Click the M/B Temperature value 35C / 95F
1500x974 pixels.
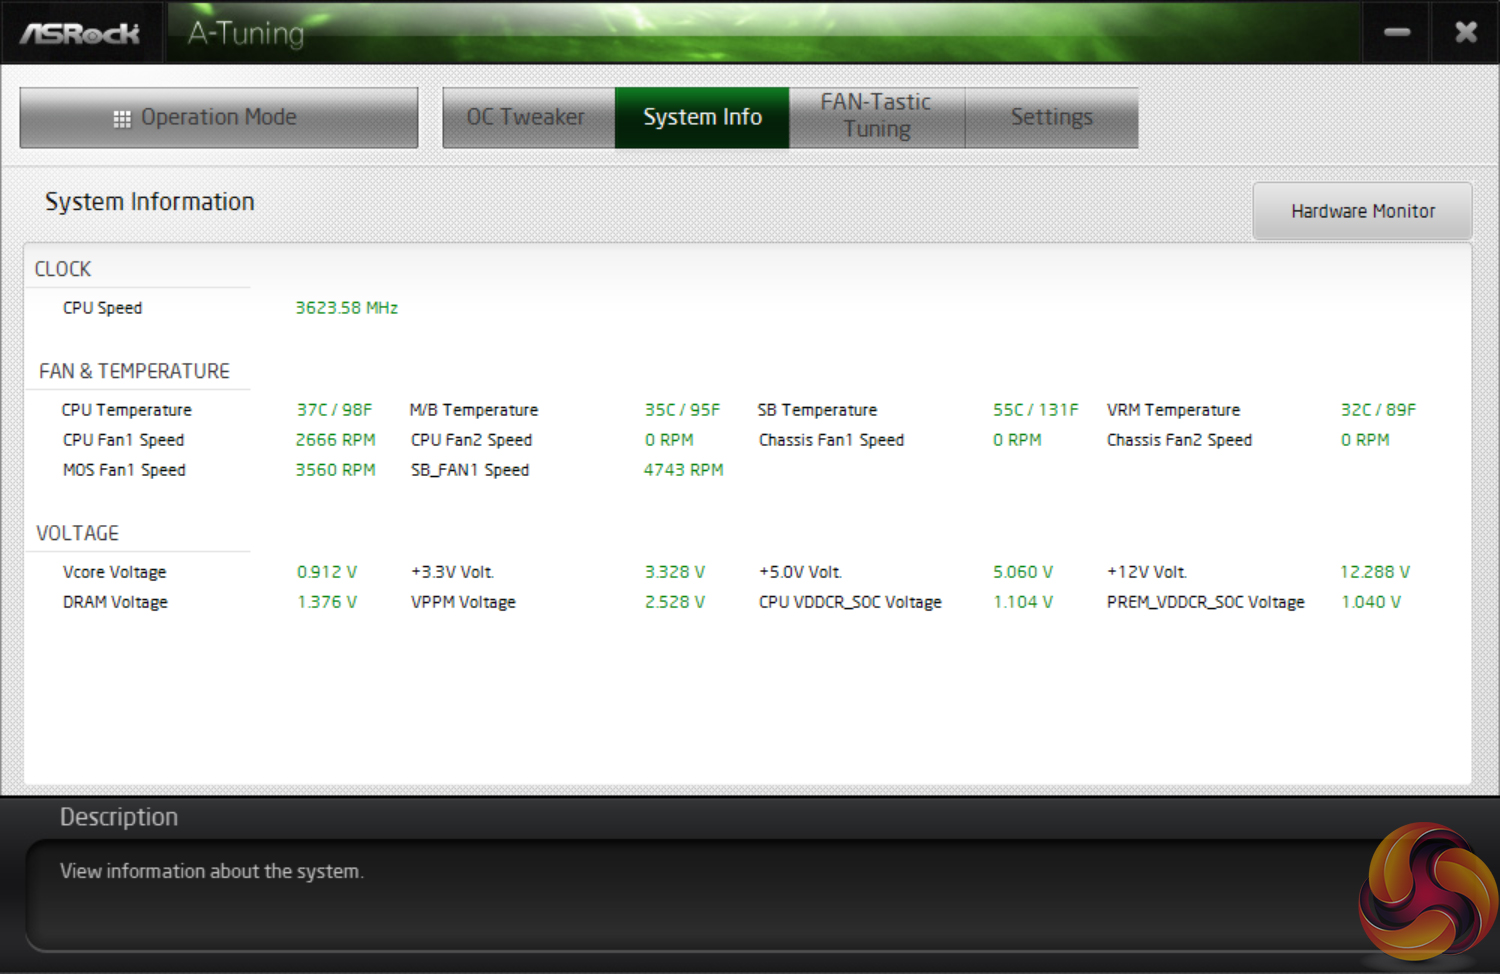pyautogui.click(x=682, y=410)
